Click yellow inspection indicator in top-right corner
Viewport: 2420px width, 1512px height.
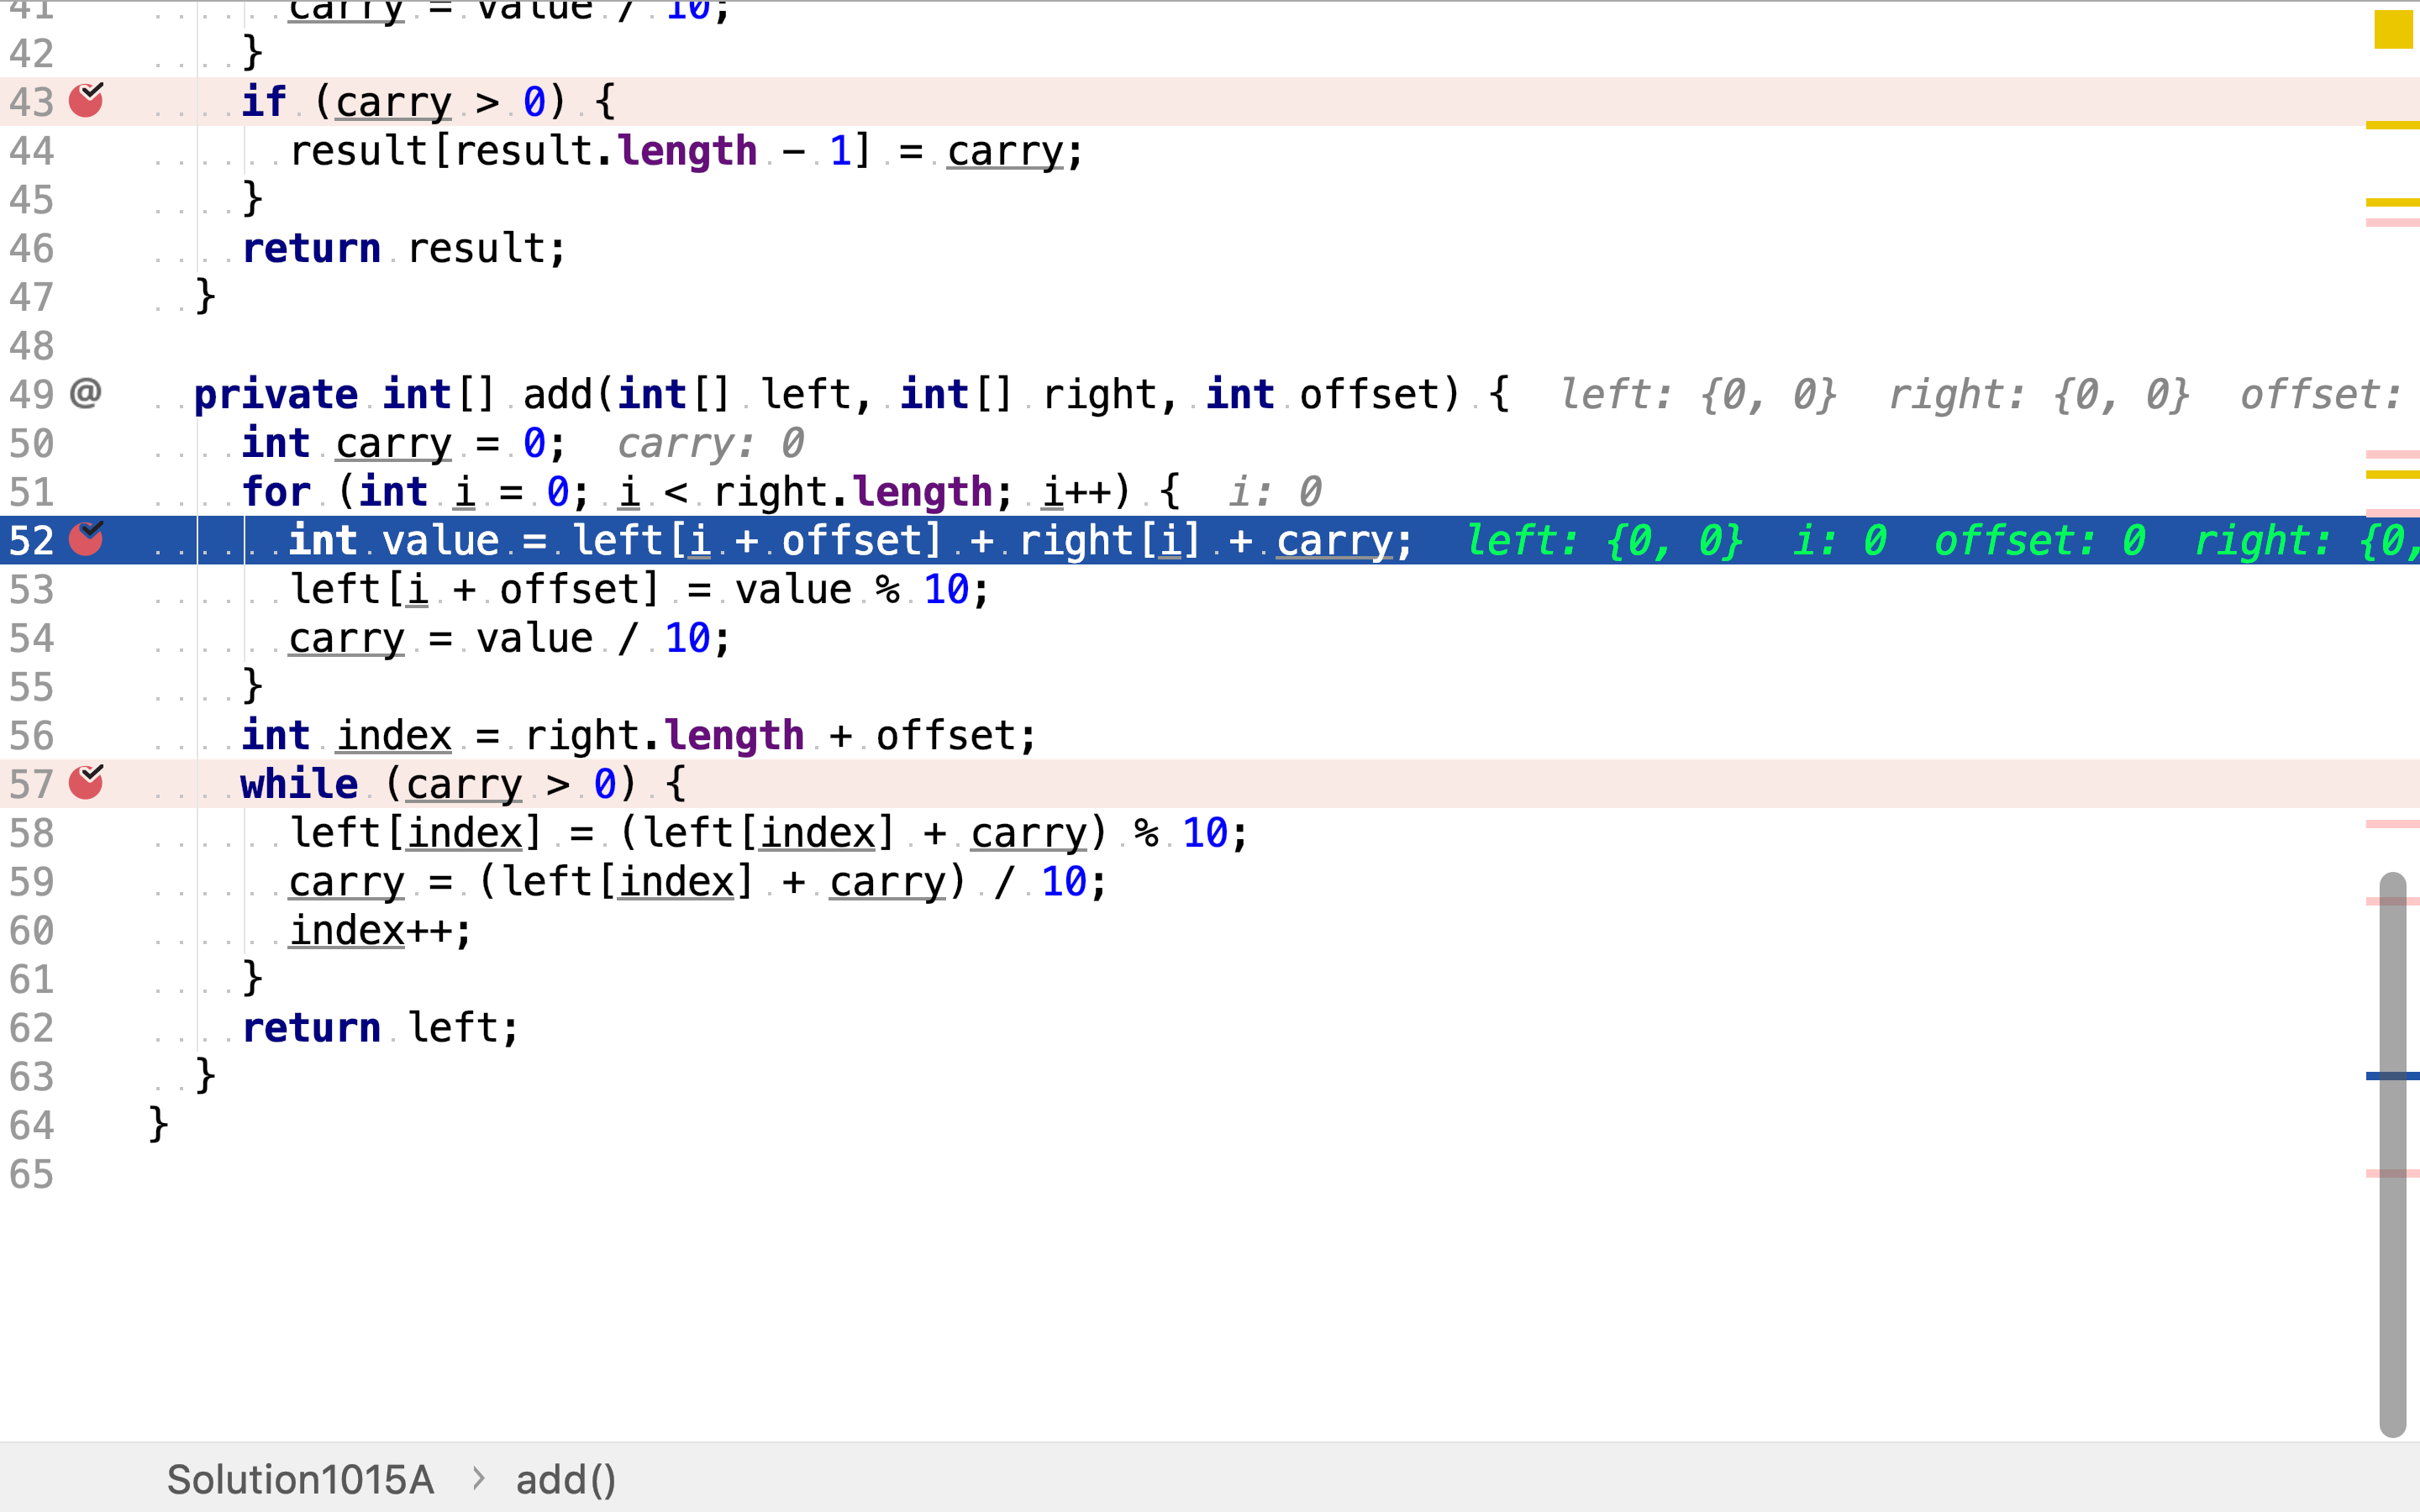click(2393, 29)
